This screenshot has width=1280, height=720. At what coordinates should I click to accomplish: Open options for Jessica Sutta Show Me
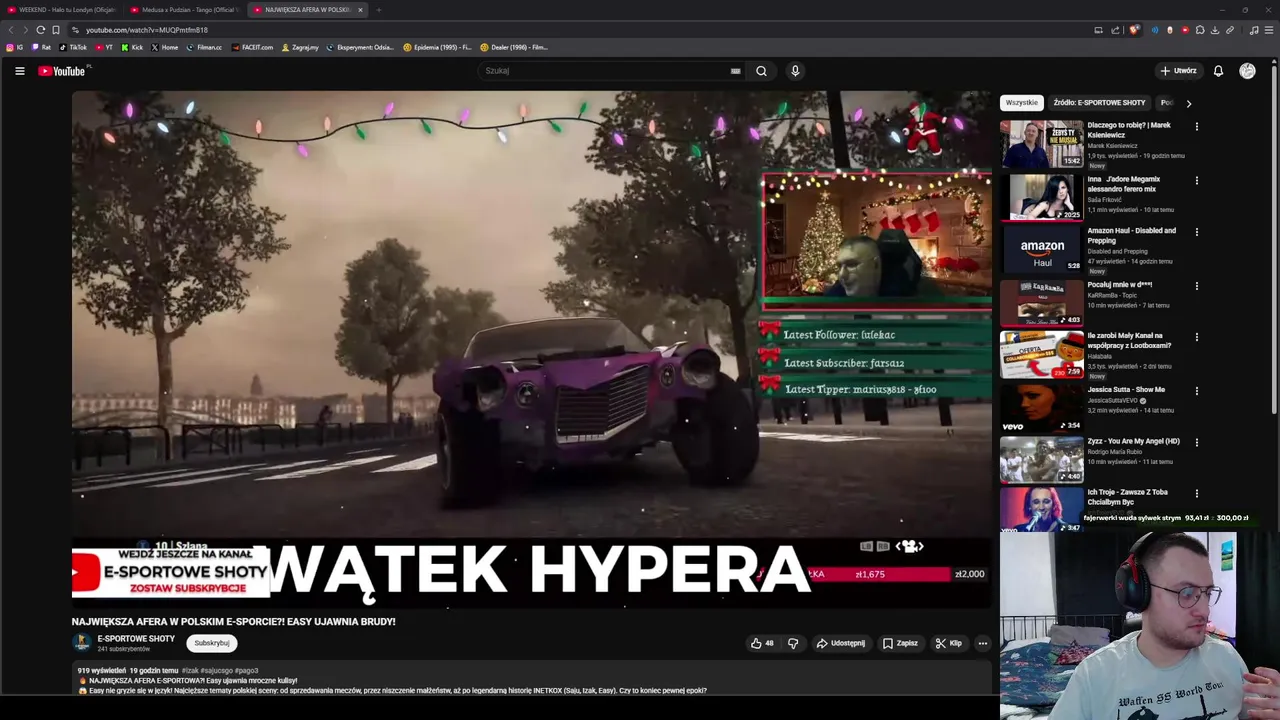1196,391
